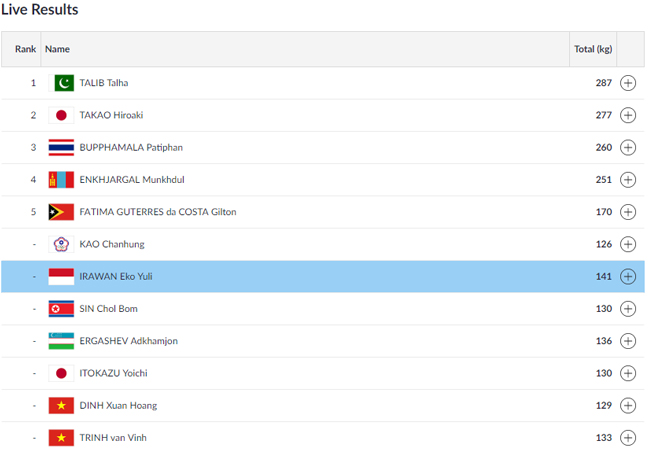Sort by the Name column header

coord(57,49)
